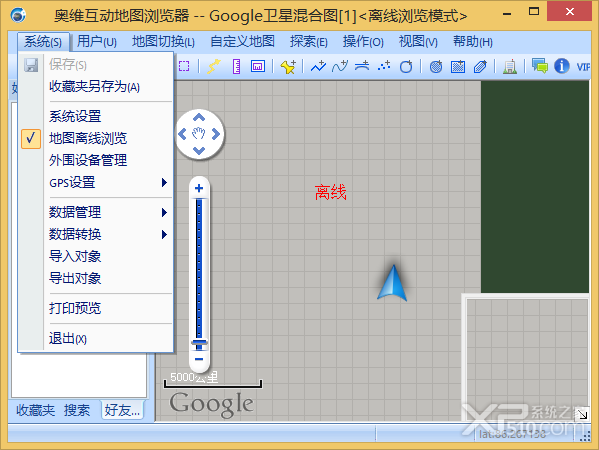Choose 导入对象 menu item
Image resolution: width=599 pixels, height=450 pixels.
point(96,256)
